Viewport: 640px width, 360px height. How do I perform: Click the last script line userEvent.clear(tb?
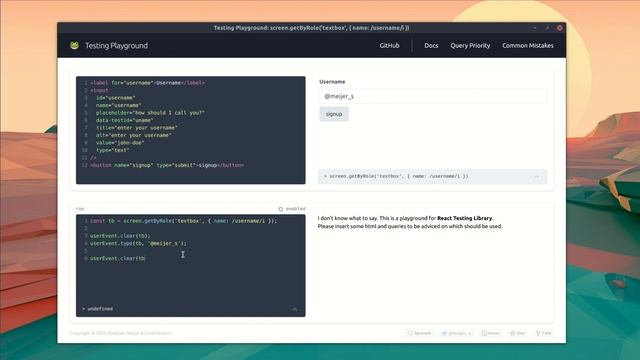(x=118, y=258)
